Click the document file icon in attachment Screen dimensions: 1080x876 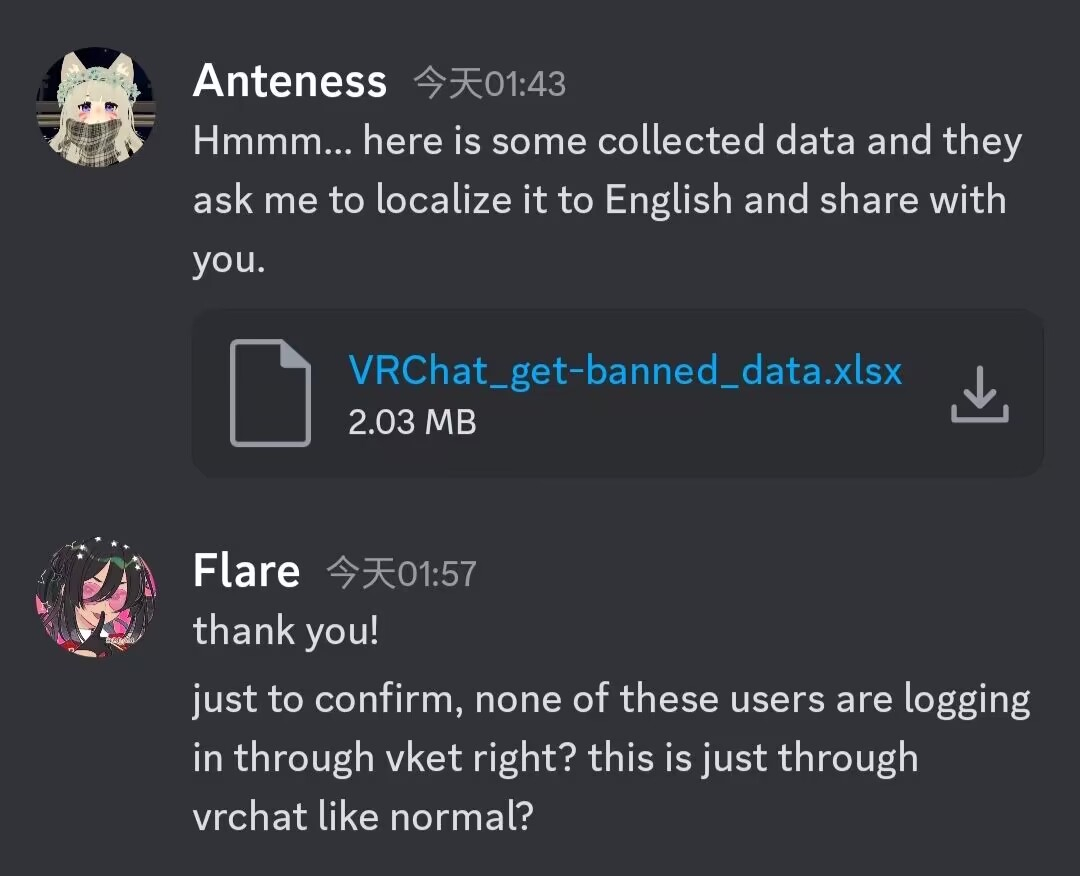click(270, 393)
